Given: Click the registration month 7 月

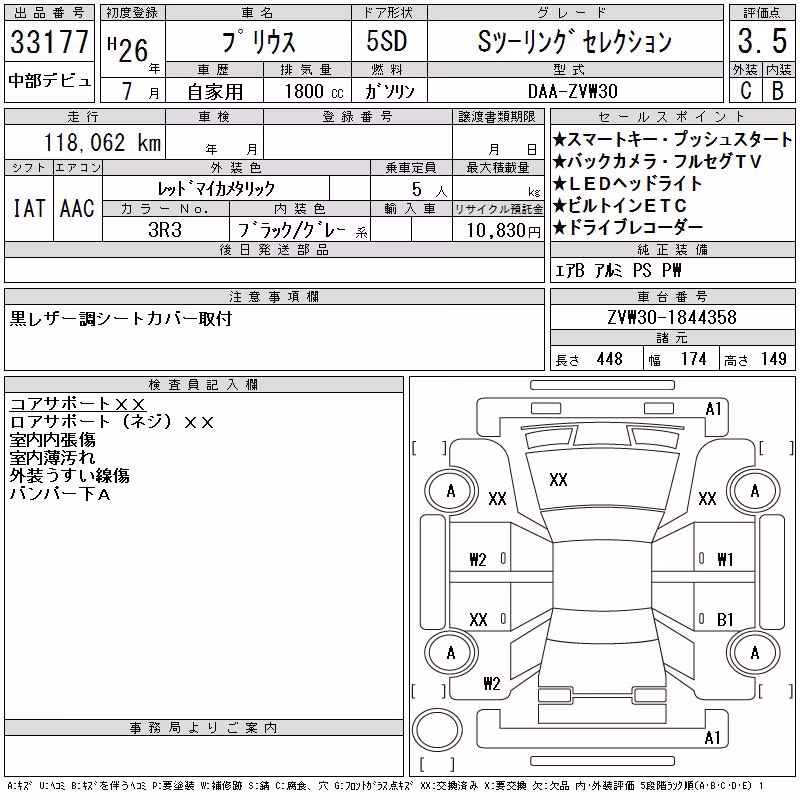Looking at the screenshot, I should click(x=140, y=91).
